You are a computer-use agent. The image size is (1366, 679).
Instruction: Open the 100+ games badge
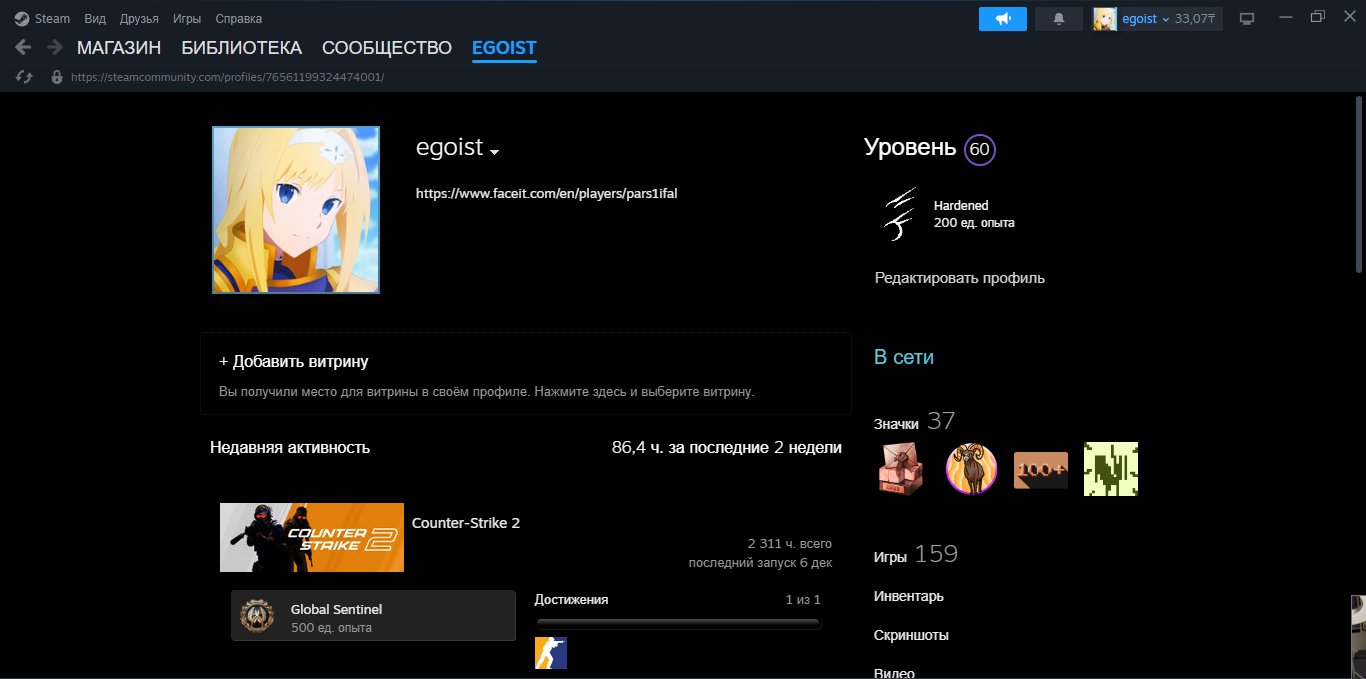click(x=1041, y=469)
